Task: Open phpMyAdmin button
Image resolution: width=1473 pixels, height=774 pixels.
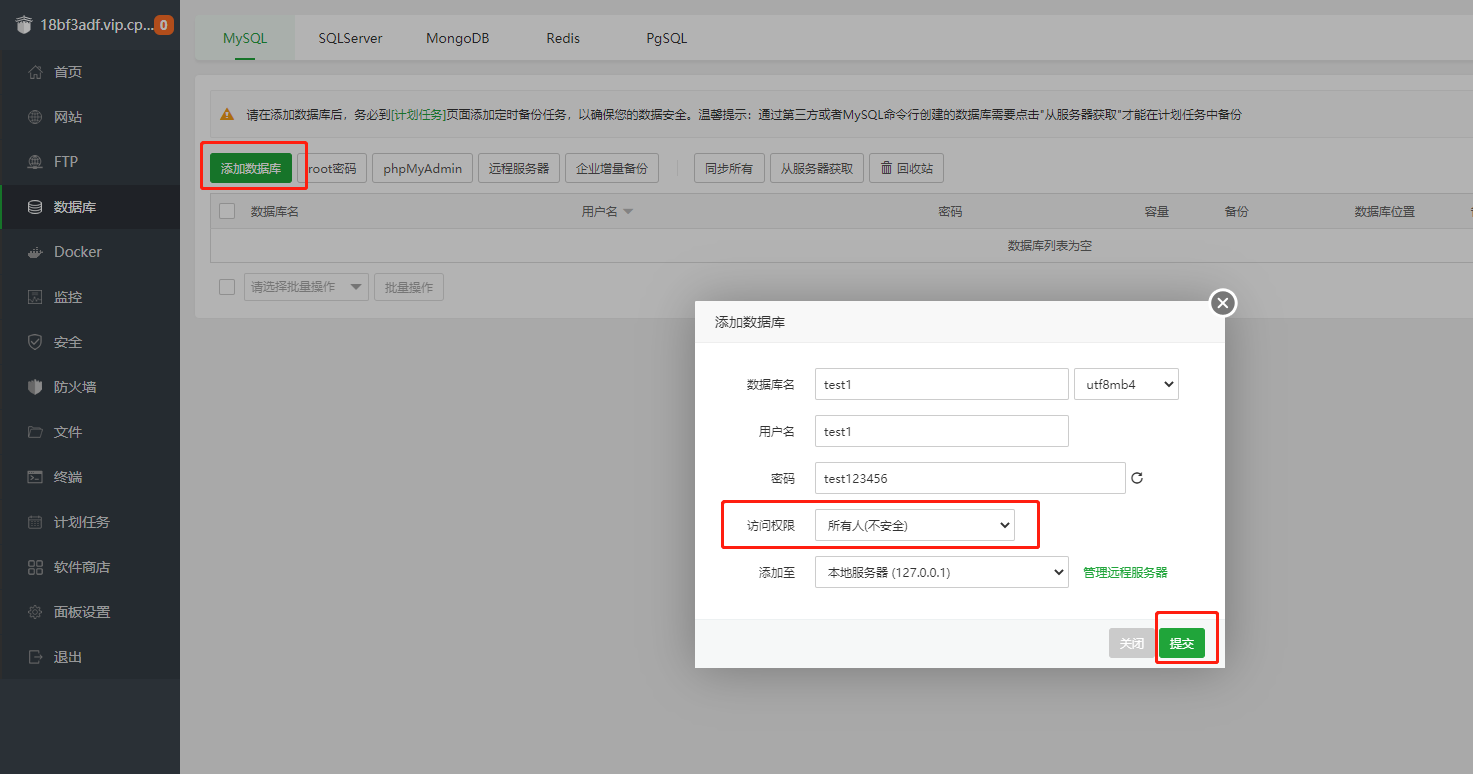Action: [422, 168]
